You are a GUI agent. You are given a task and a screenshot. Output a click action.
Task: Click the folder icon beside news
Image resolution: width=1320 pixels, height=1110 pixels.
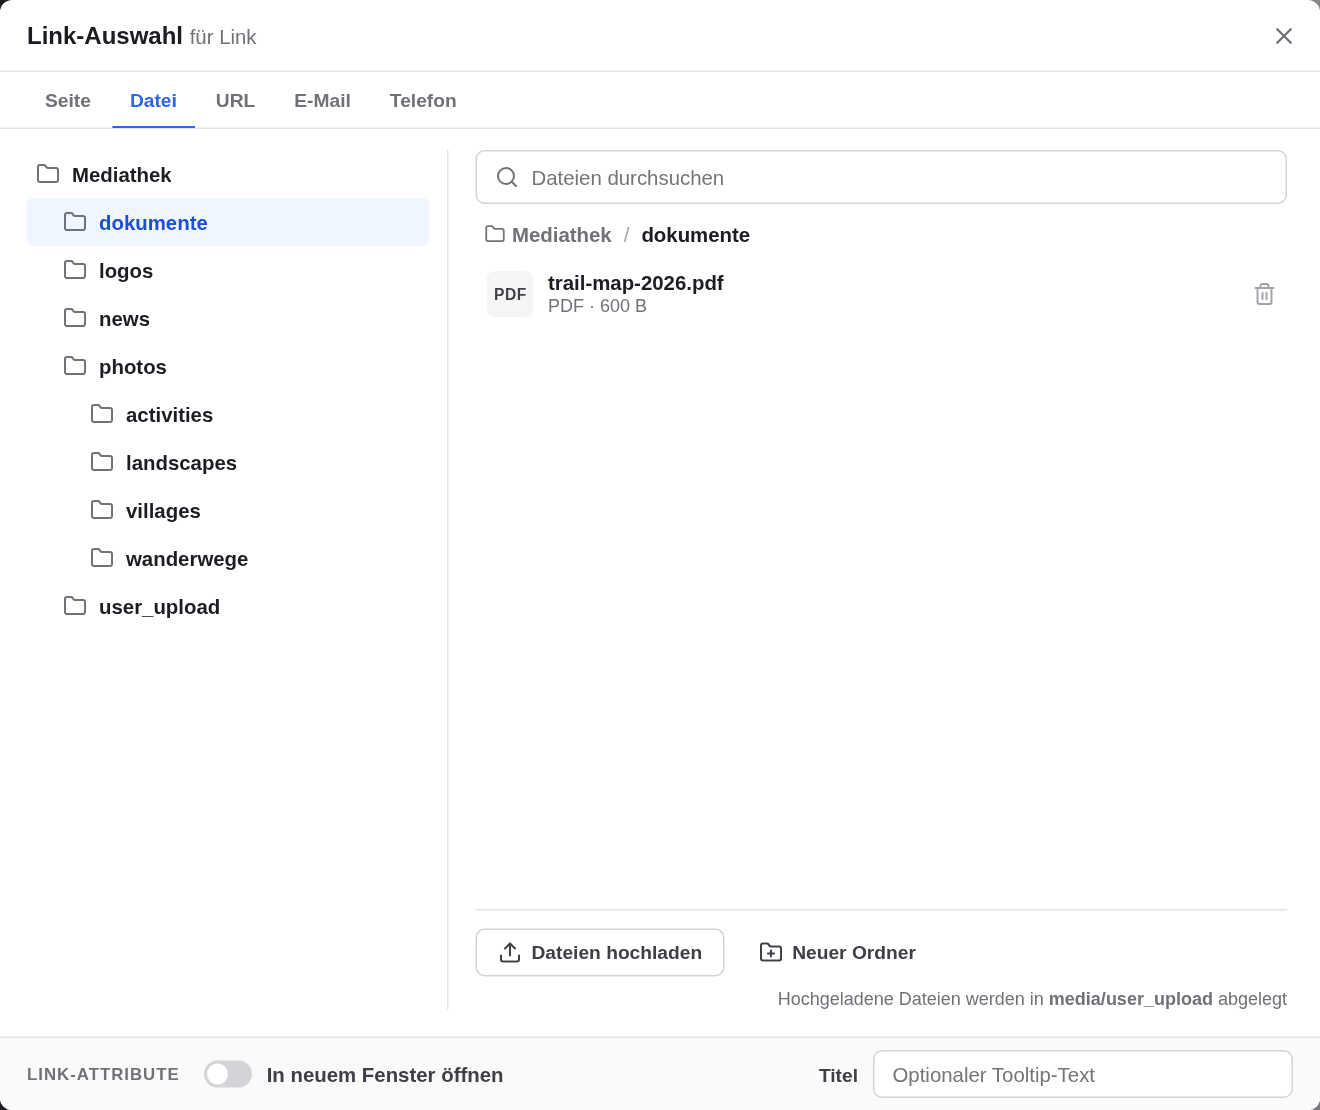tap(75, 318)
